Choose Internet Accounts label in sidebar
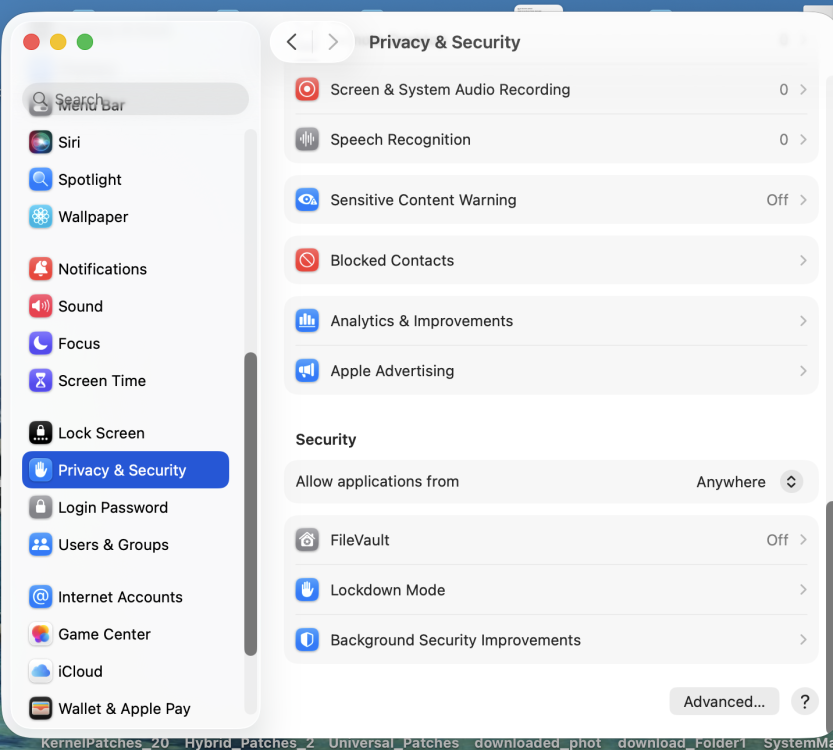The width and height of the screenshot is (833, 750). [120, 597]
